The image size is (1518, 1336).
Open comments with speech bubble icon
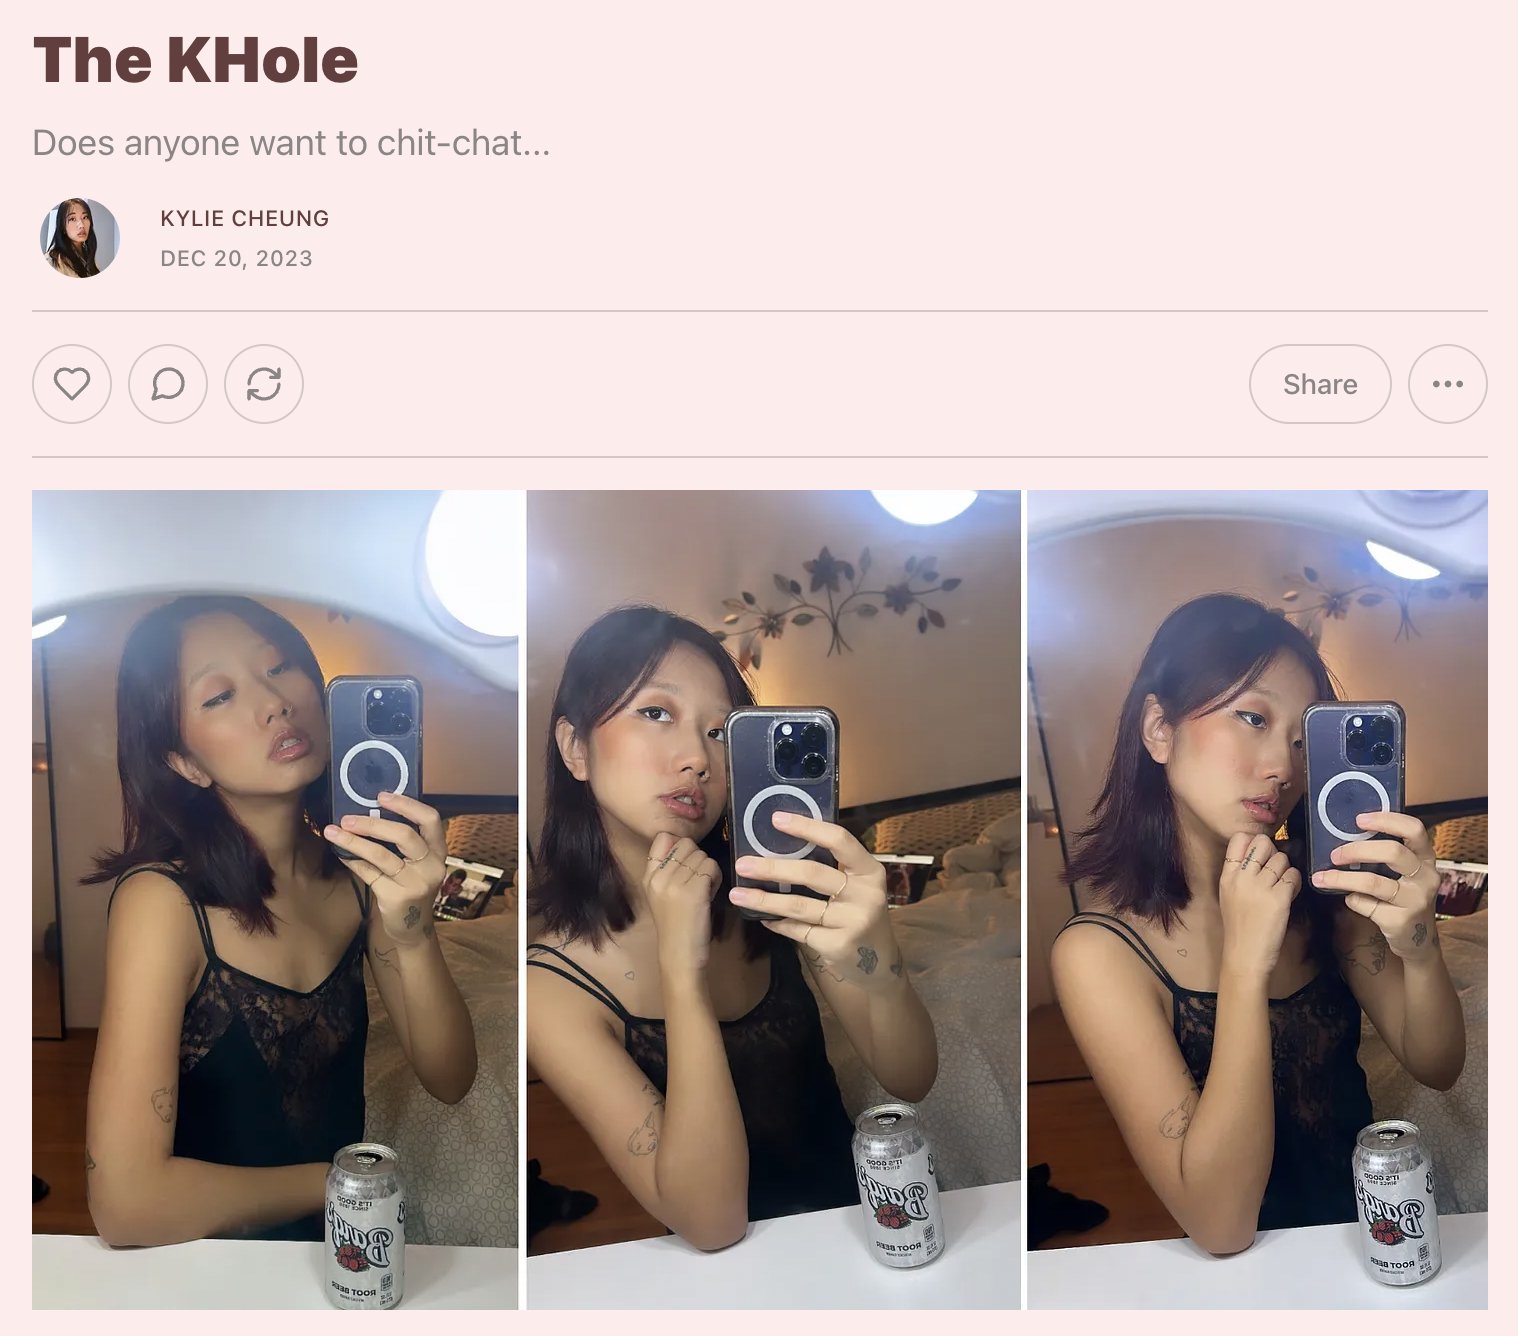(168, 384)
